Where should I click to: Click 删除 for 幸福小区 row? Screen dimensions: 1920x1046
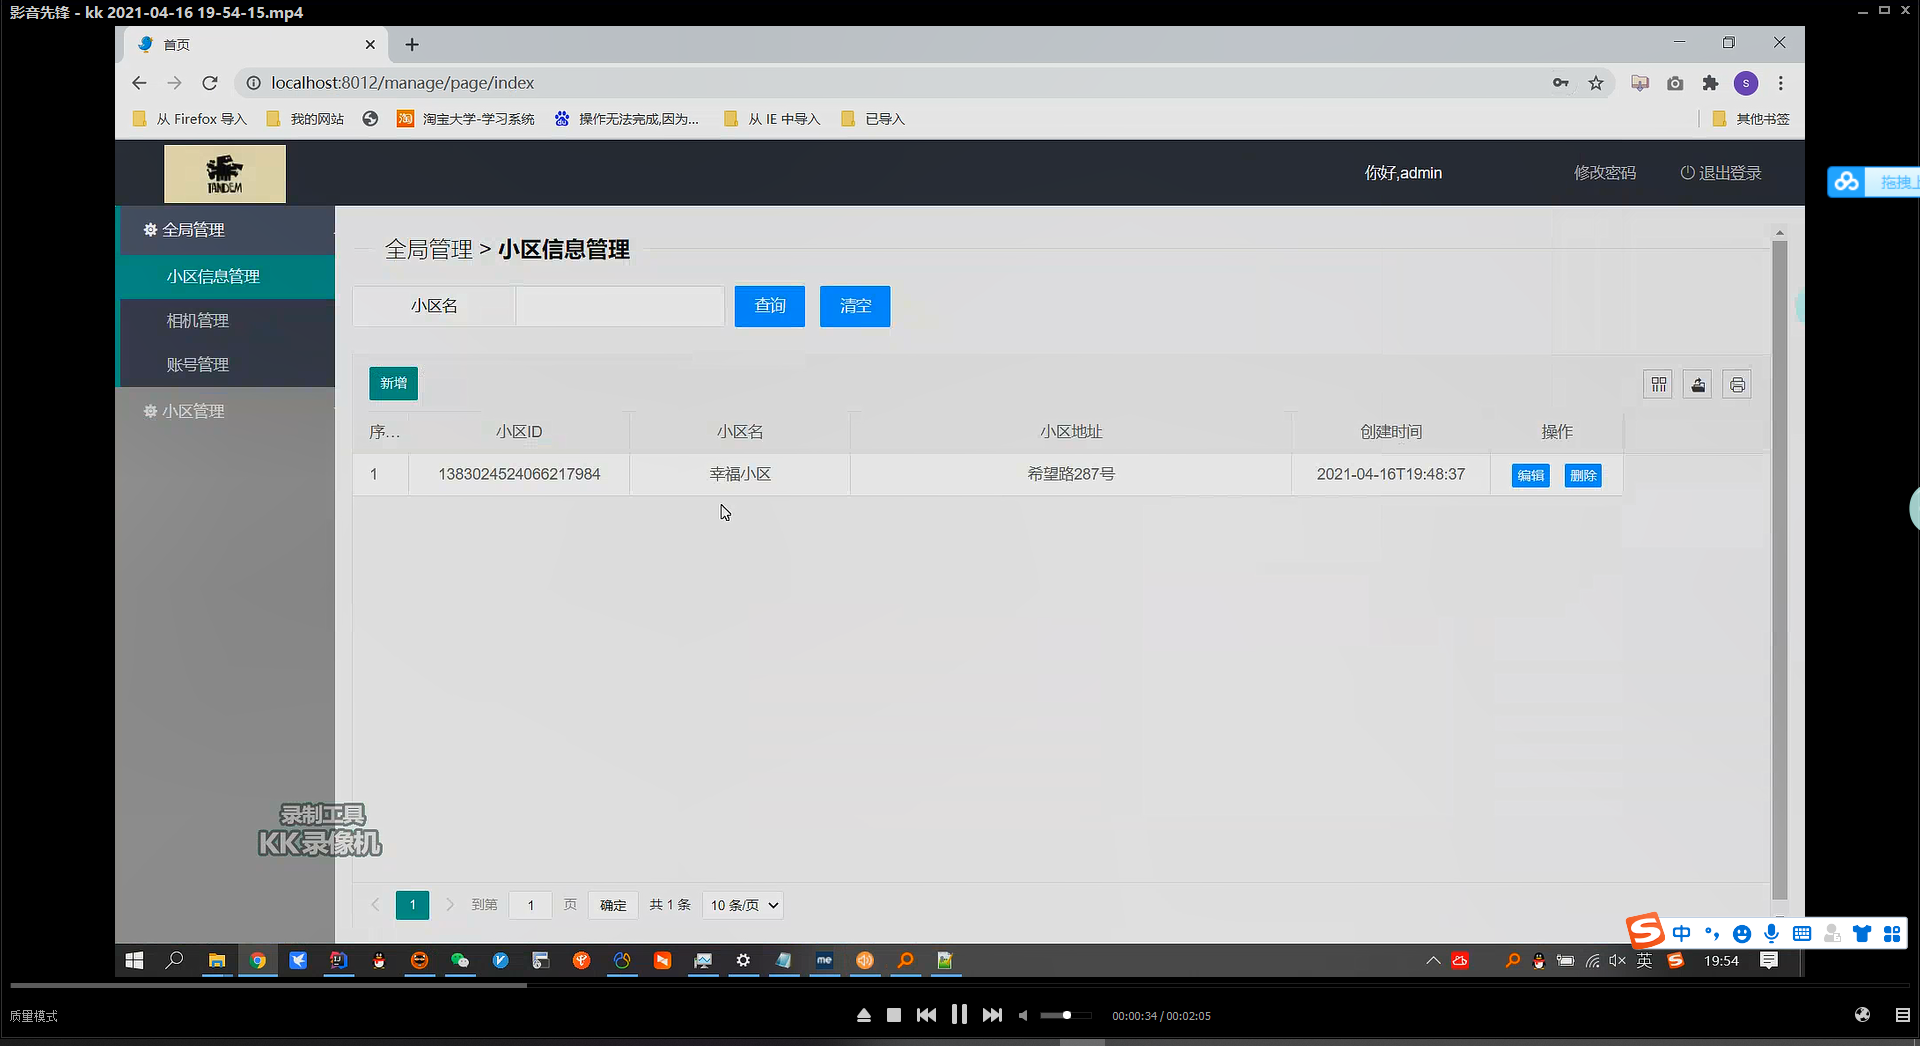(x=1583, y=475)
